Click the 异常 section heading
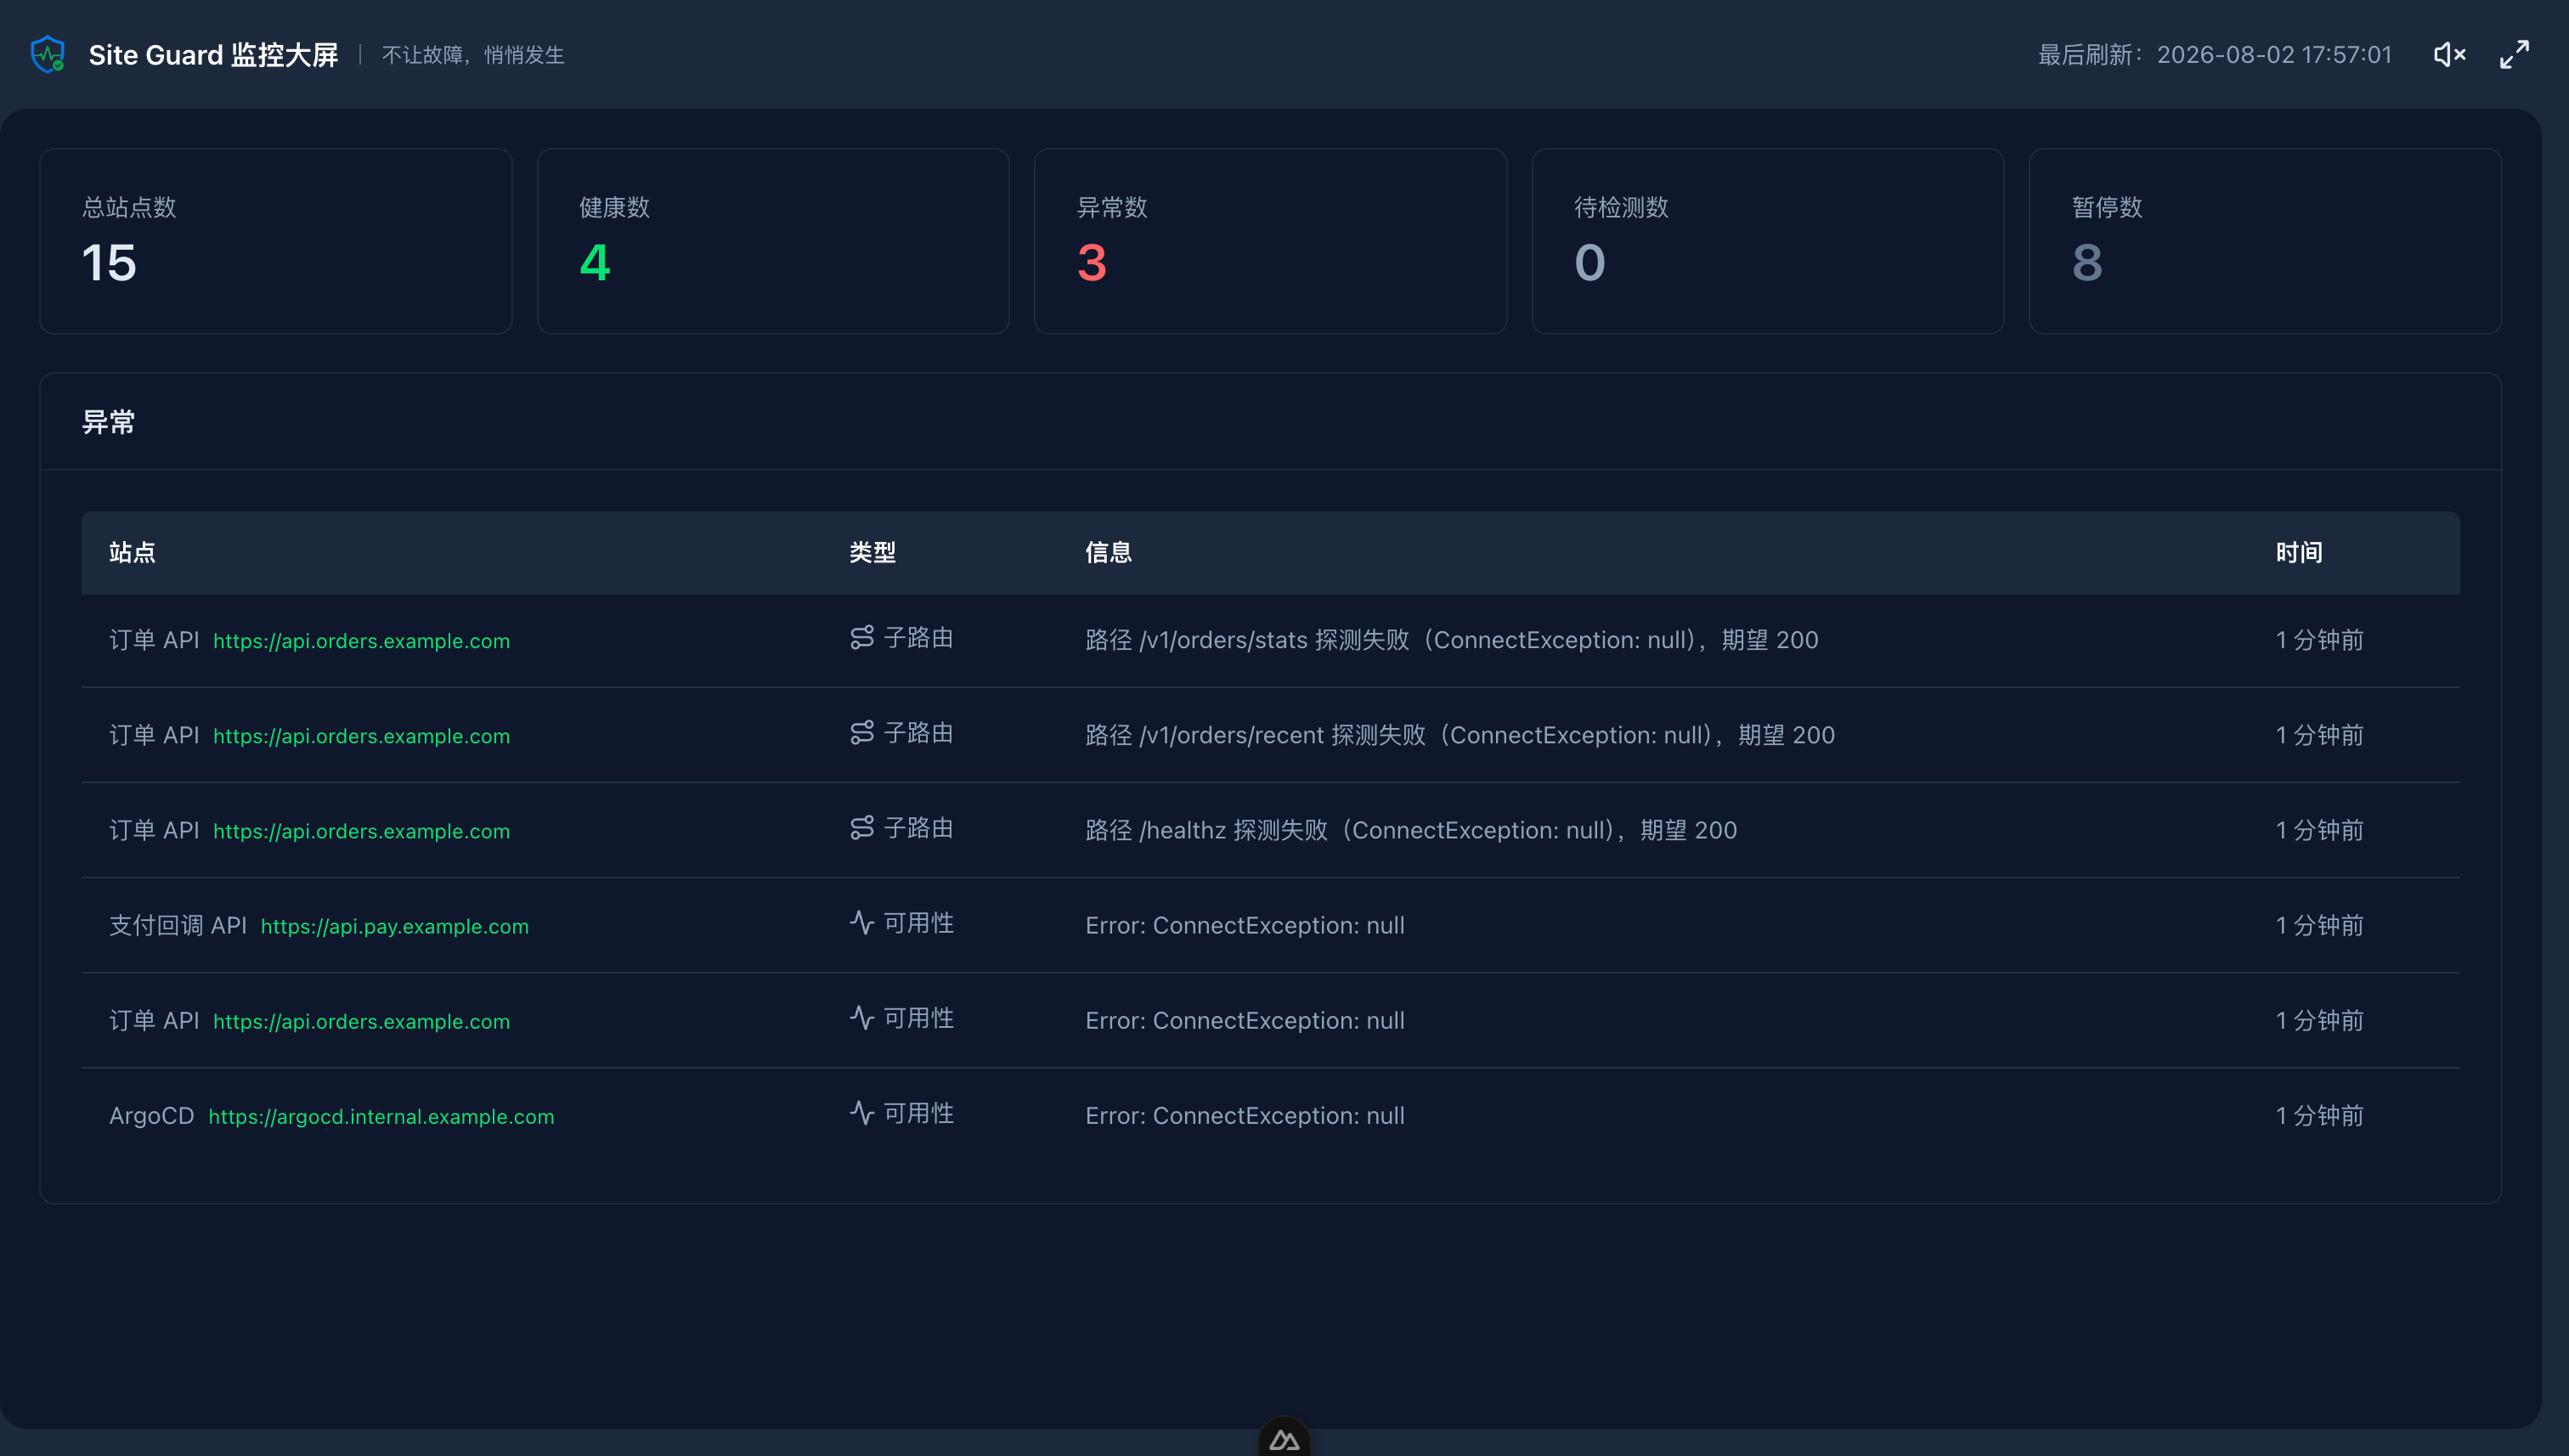The width and height of the screenshot is (2569, 1456). [x=108, y=422]
